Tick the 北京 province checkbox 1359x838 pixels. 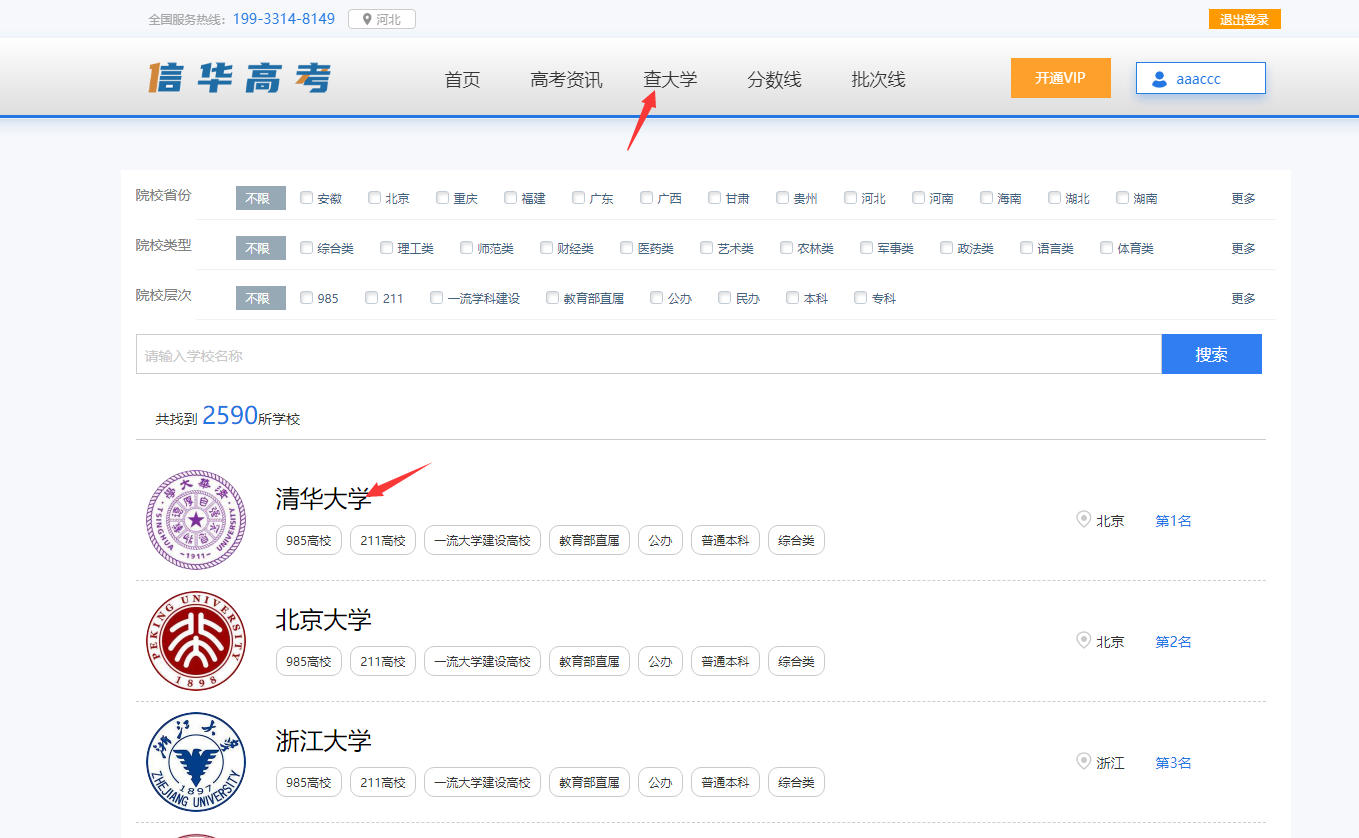(x=375, y=198)
